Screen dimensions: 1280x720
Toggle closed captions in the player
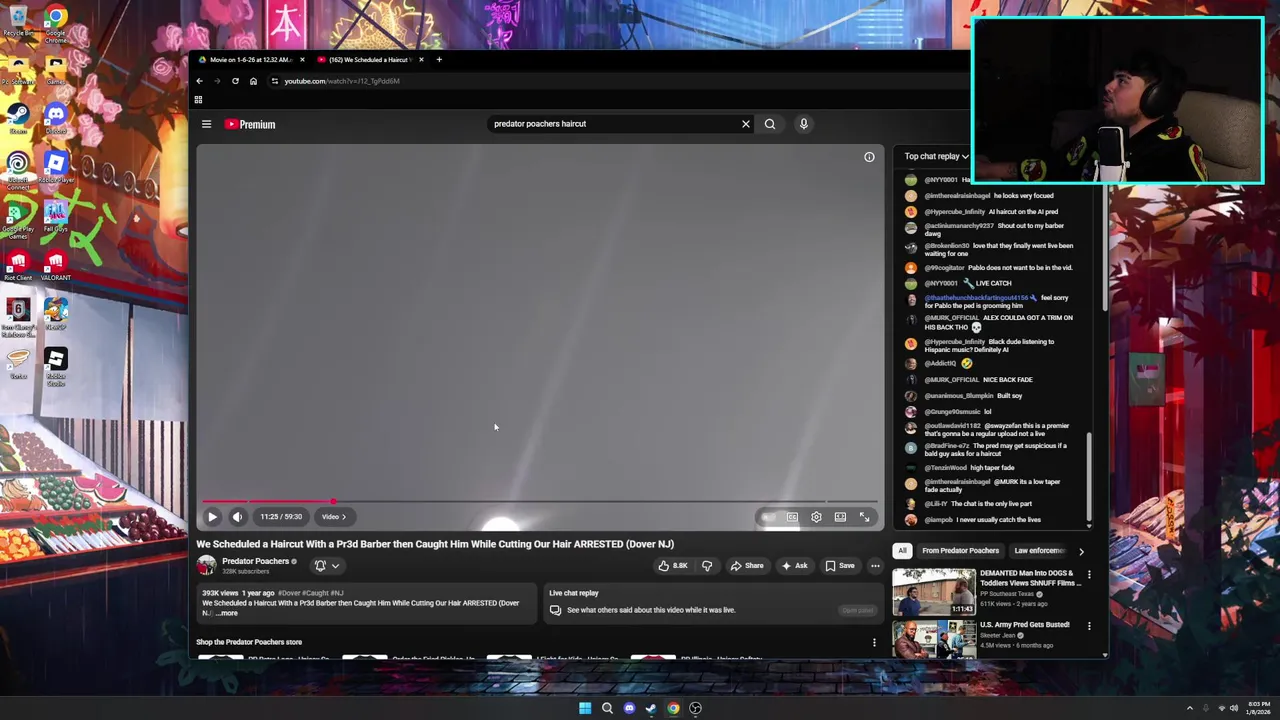(792, 517)
